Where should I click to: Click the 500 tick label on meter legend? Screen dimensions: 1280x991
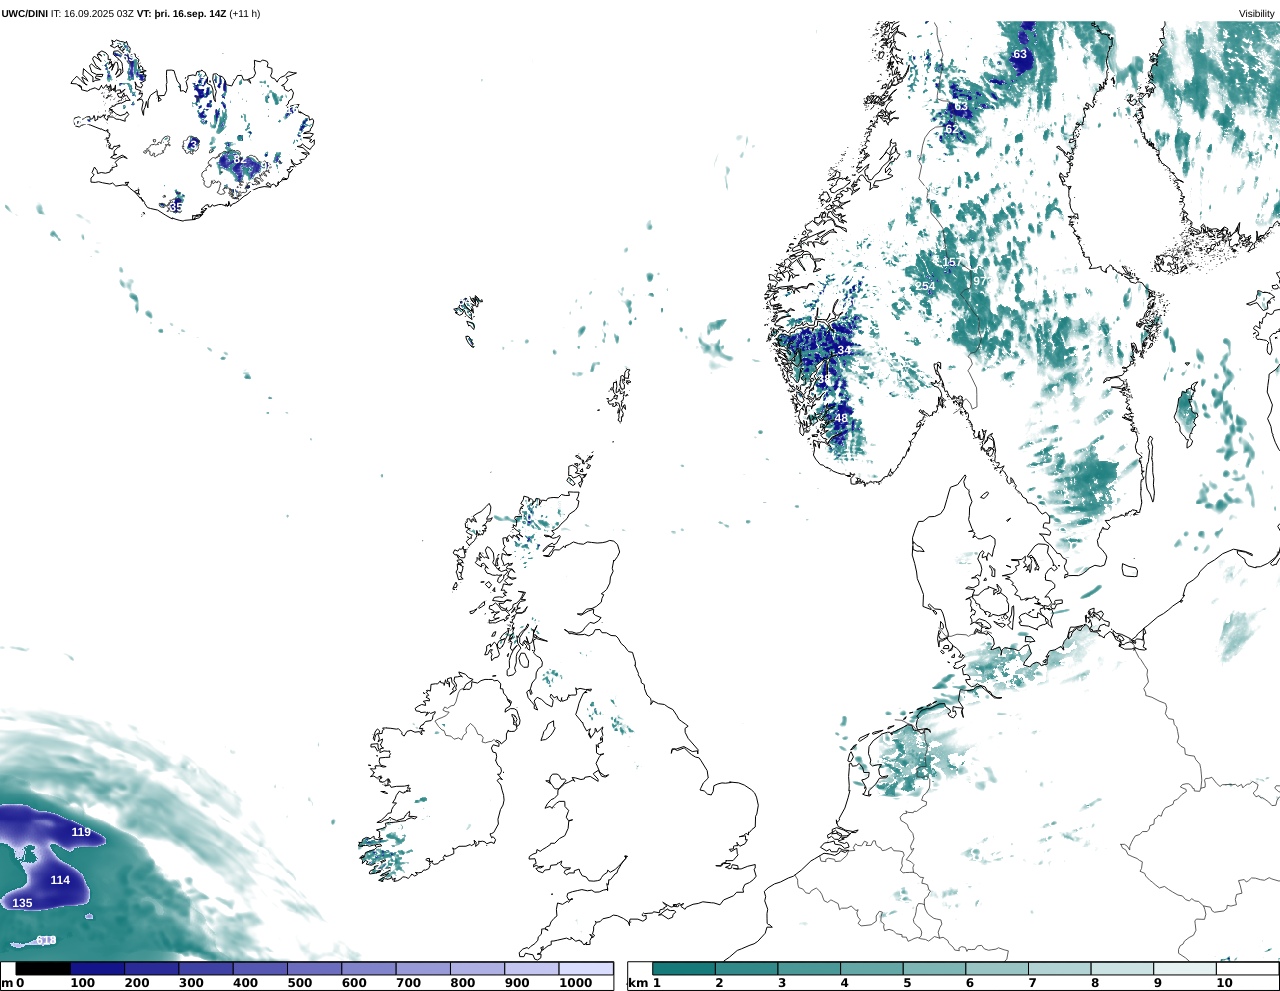pos(300,983)
